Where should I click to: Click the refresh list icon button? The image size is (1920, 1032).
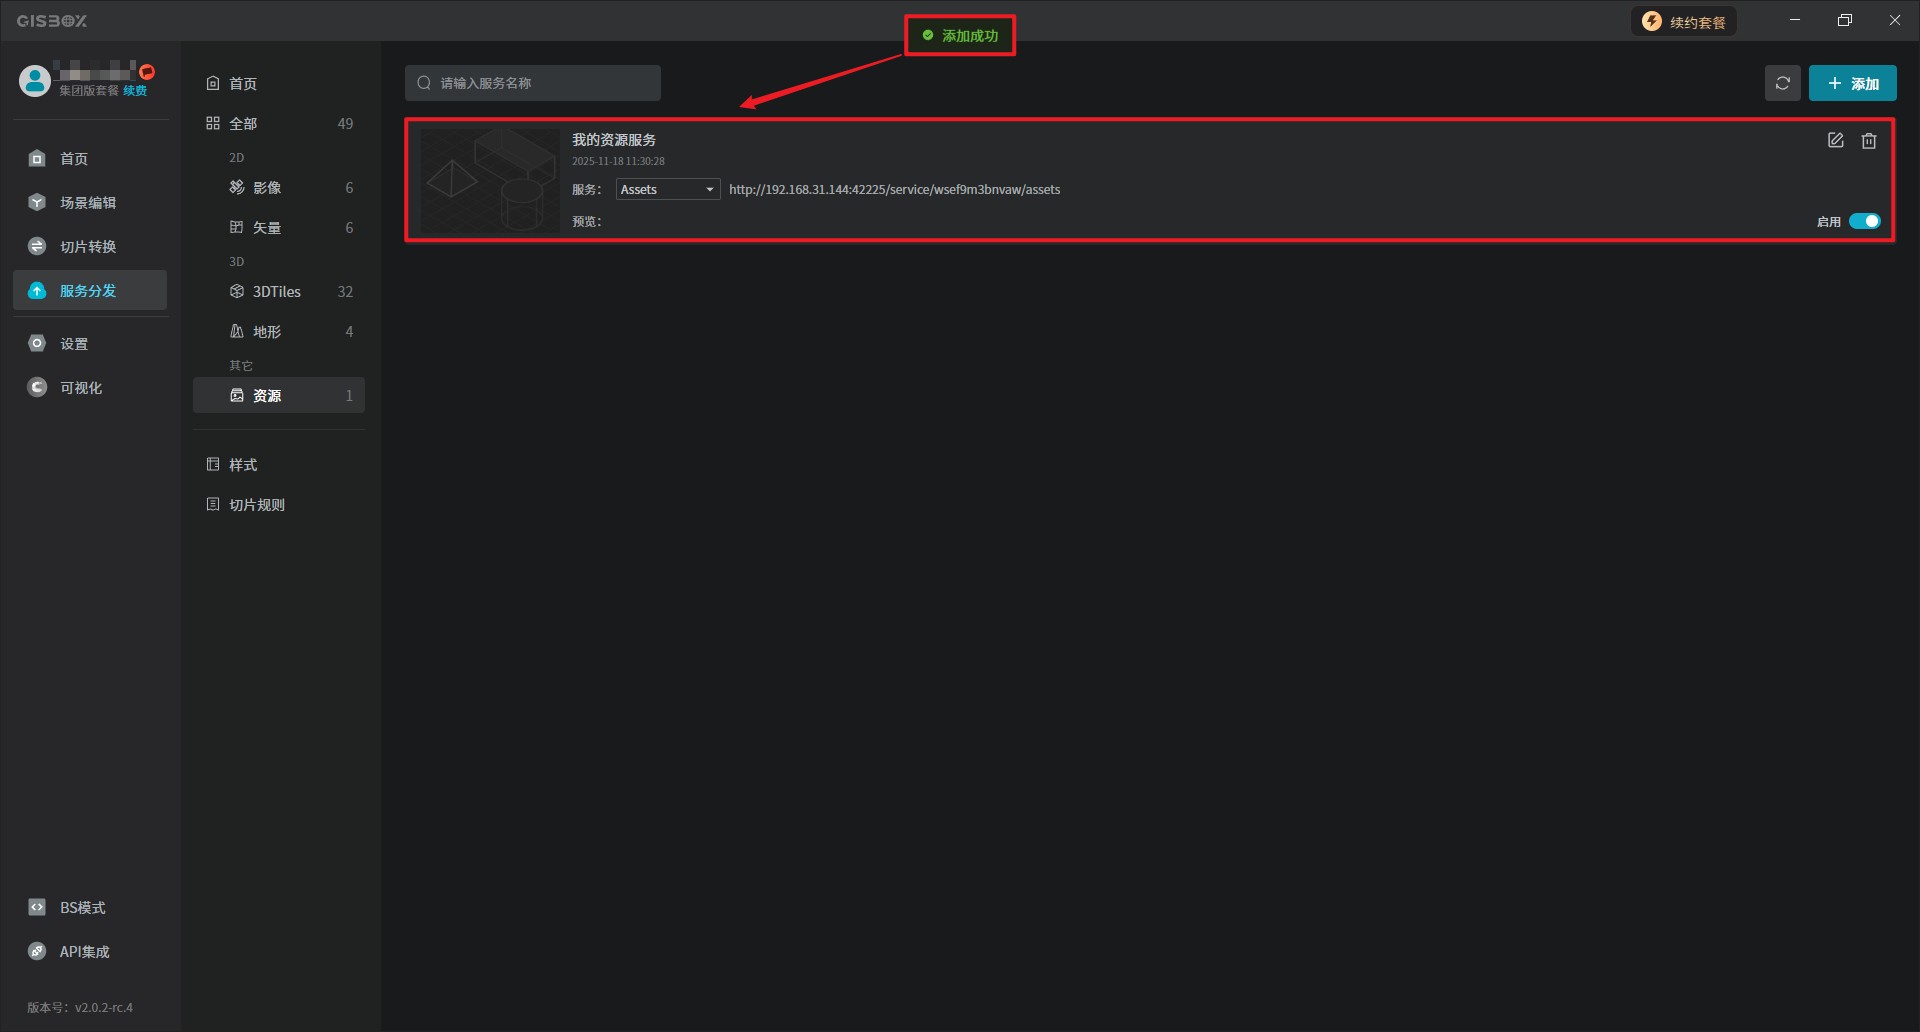(x=1782, y=83)
